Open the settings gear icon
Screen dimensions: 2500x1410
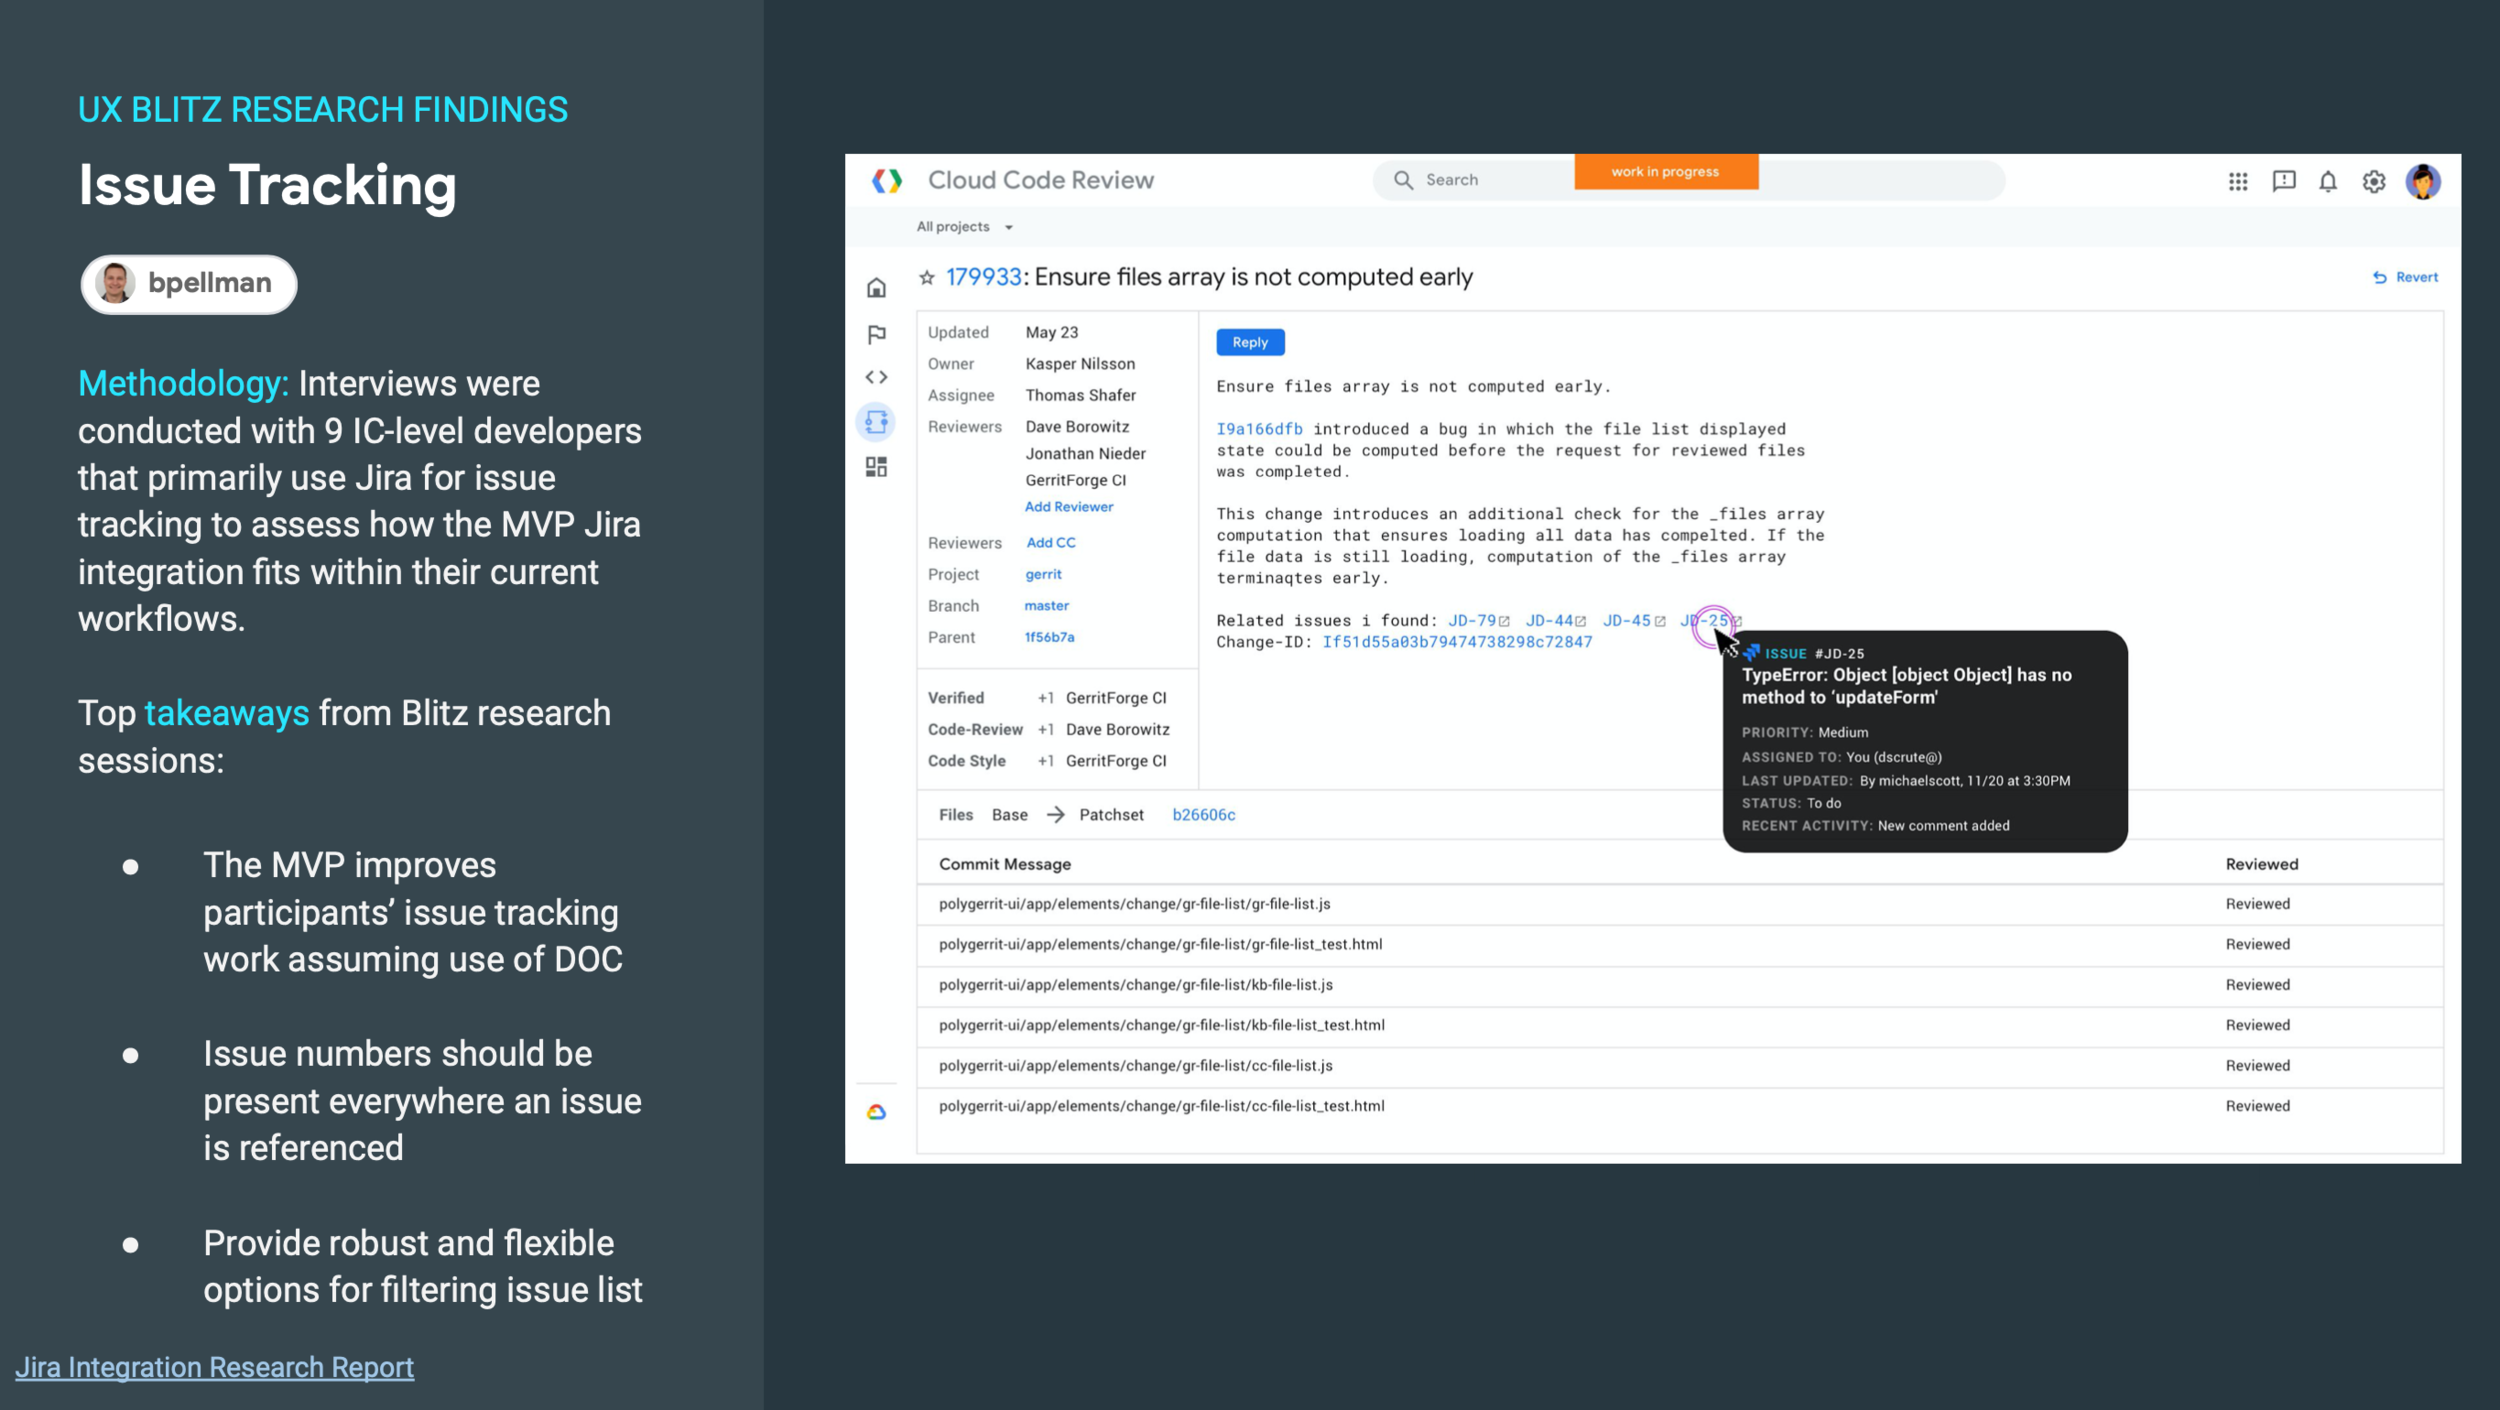point(2373,181)
